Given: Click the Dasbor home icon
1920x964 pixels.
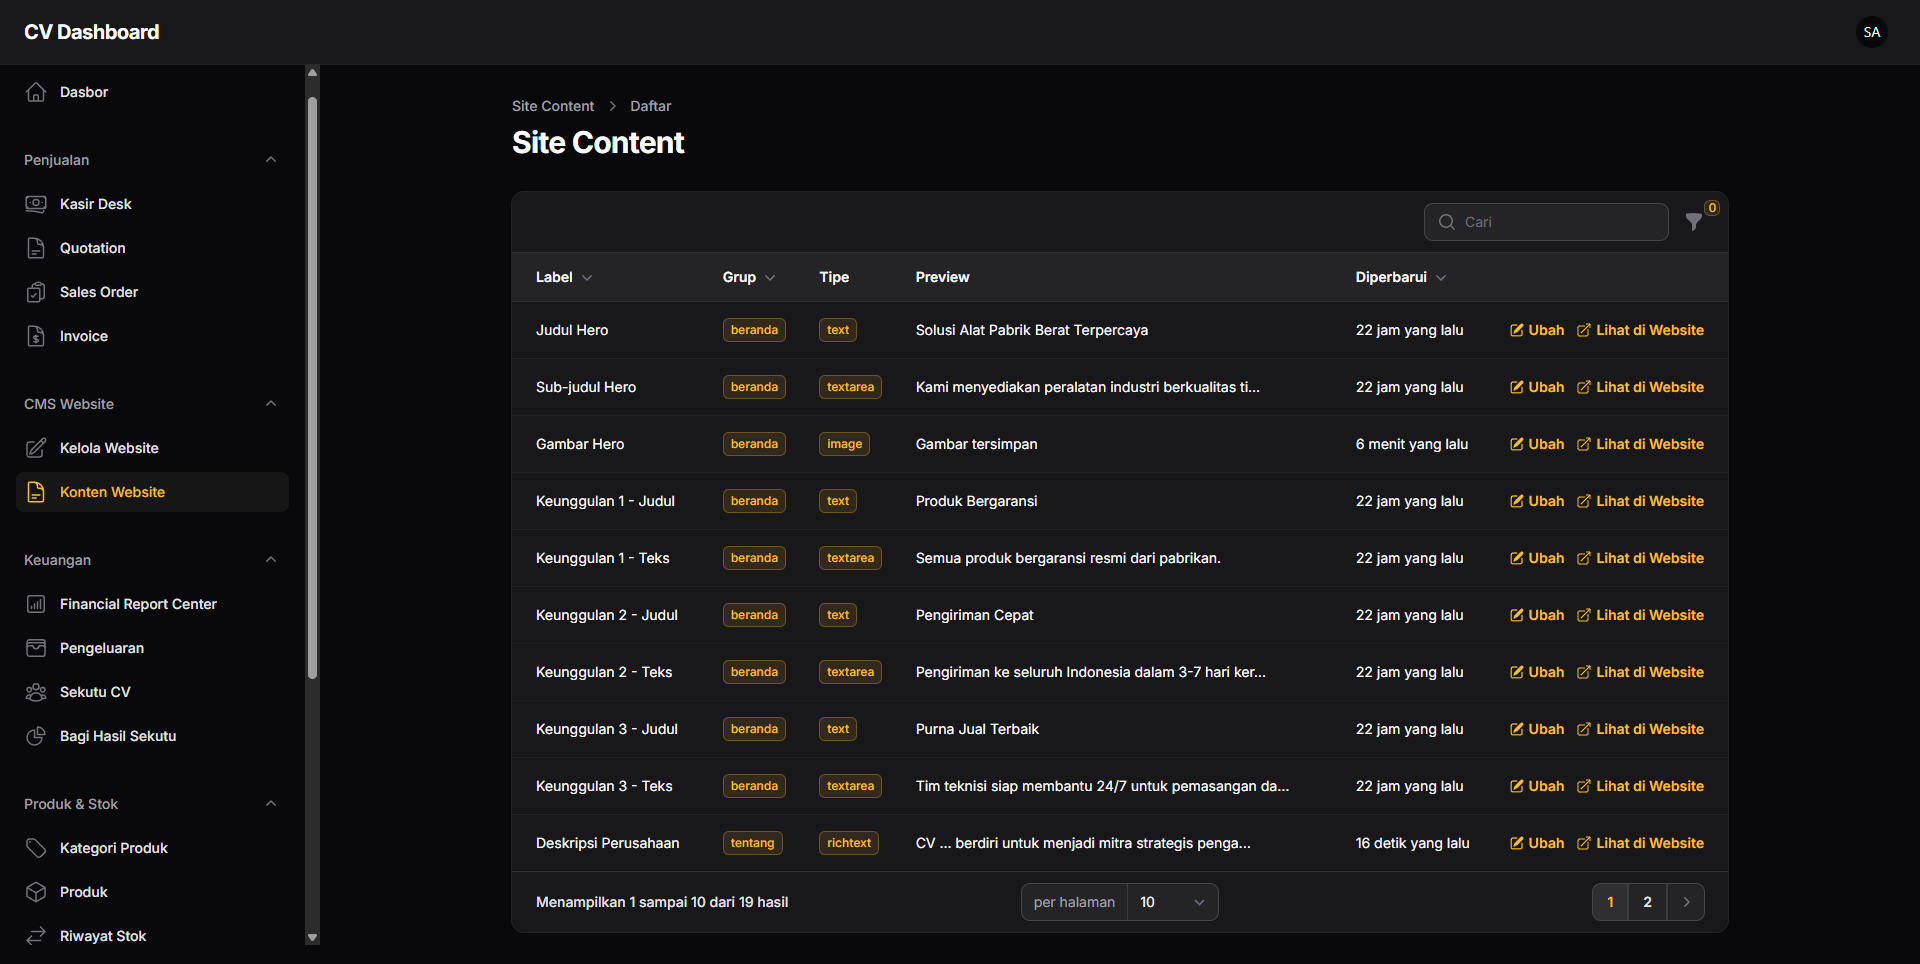Looking at the screenshot, I should pos(36,92).
